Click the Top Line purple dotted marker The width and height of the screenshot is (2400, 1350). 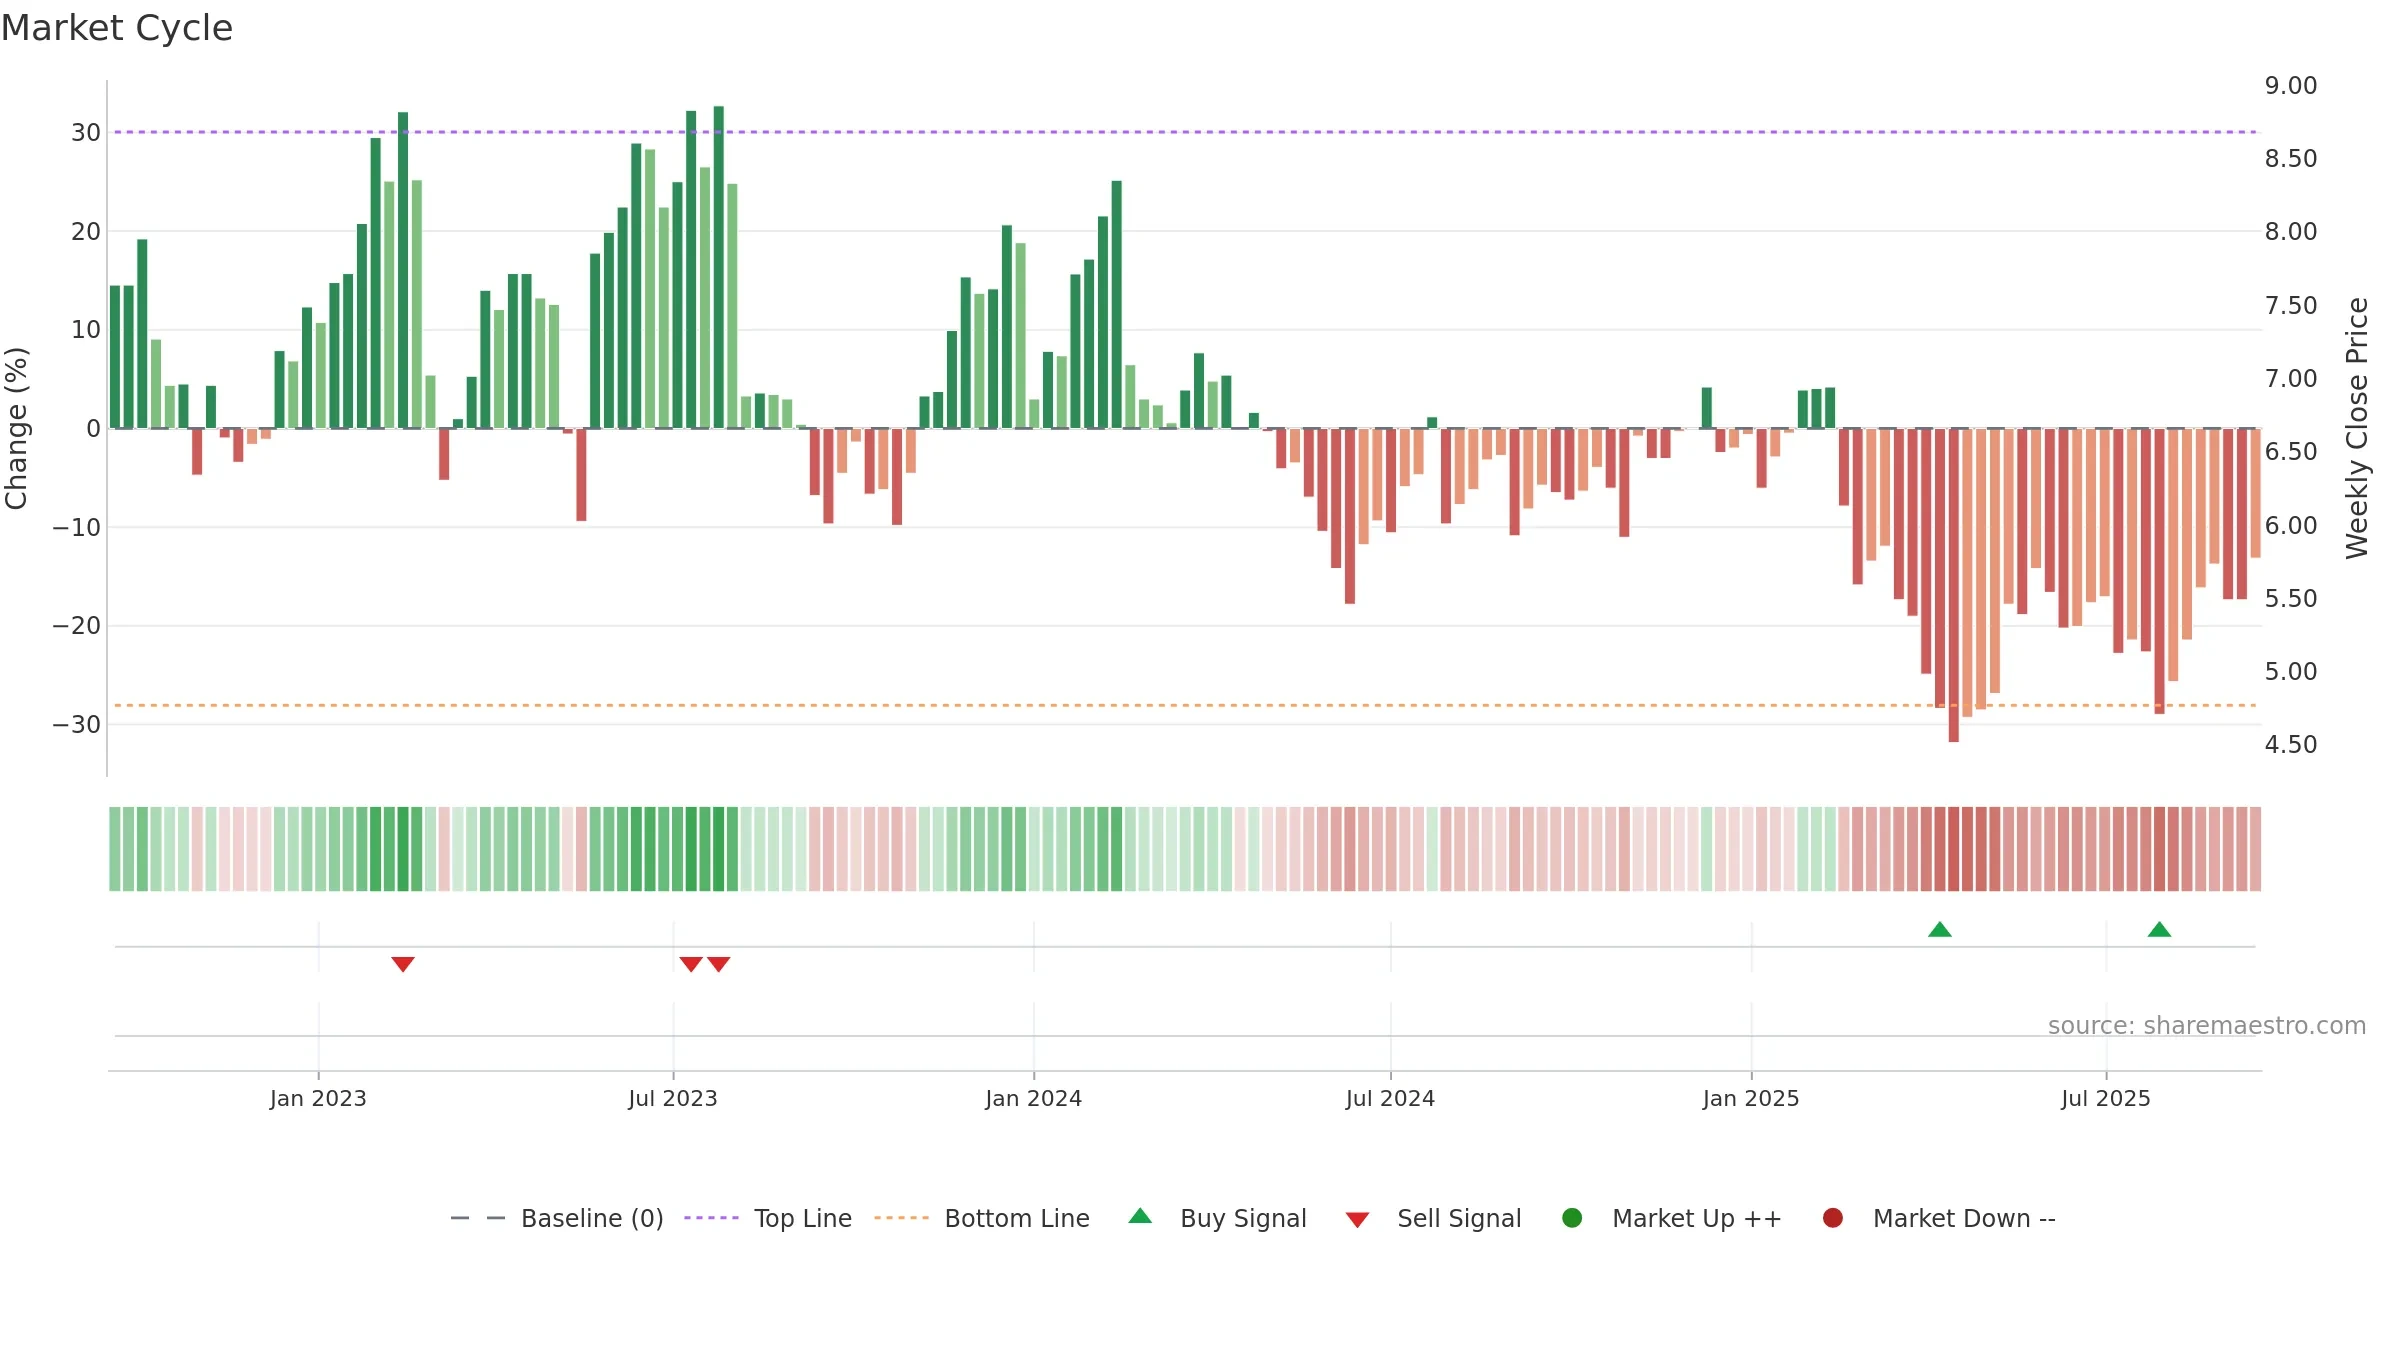point(711,1218)
